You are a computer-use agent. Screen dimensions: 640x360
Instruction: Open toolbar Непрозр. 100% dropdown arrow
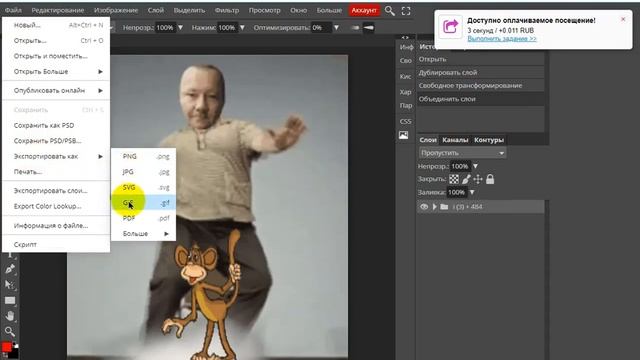pos(180,28)
